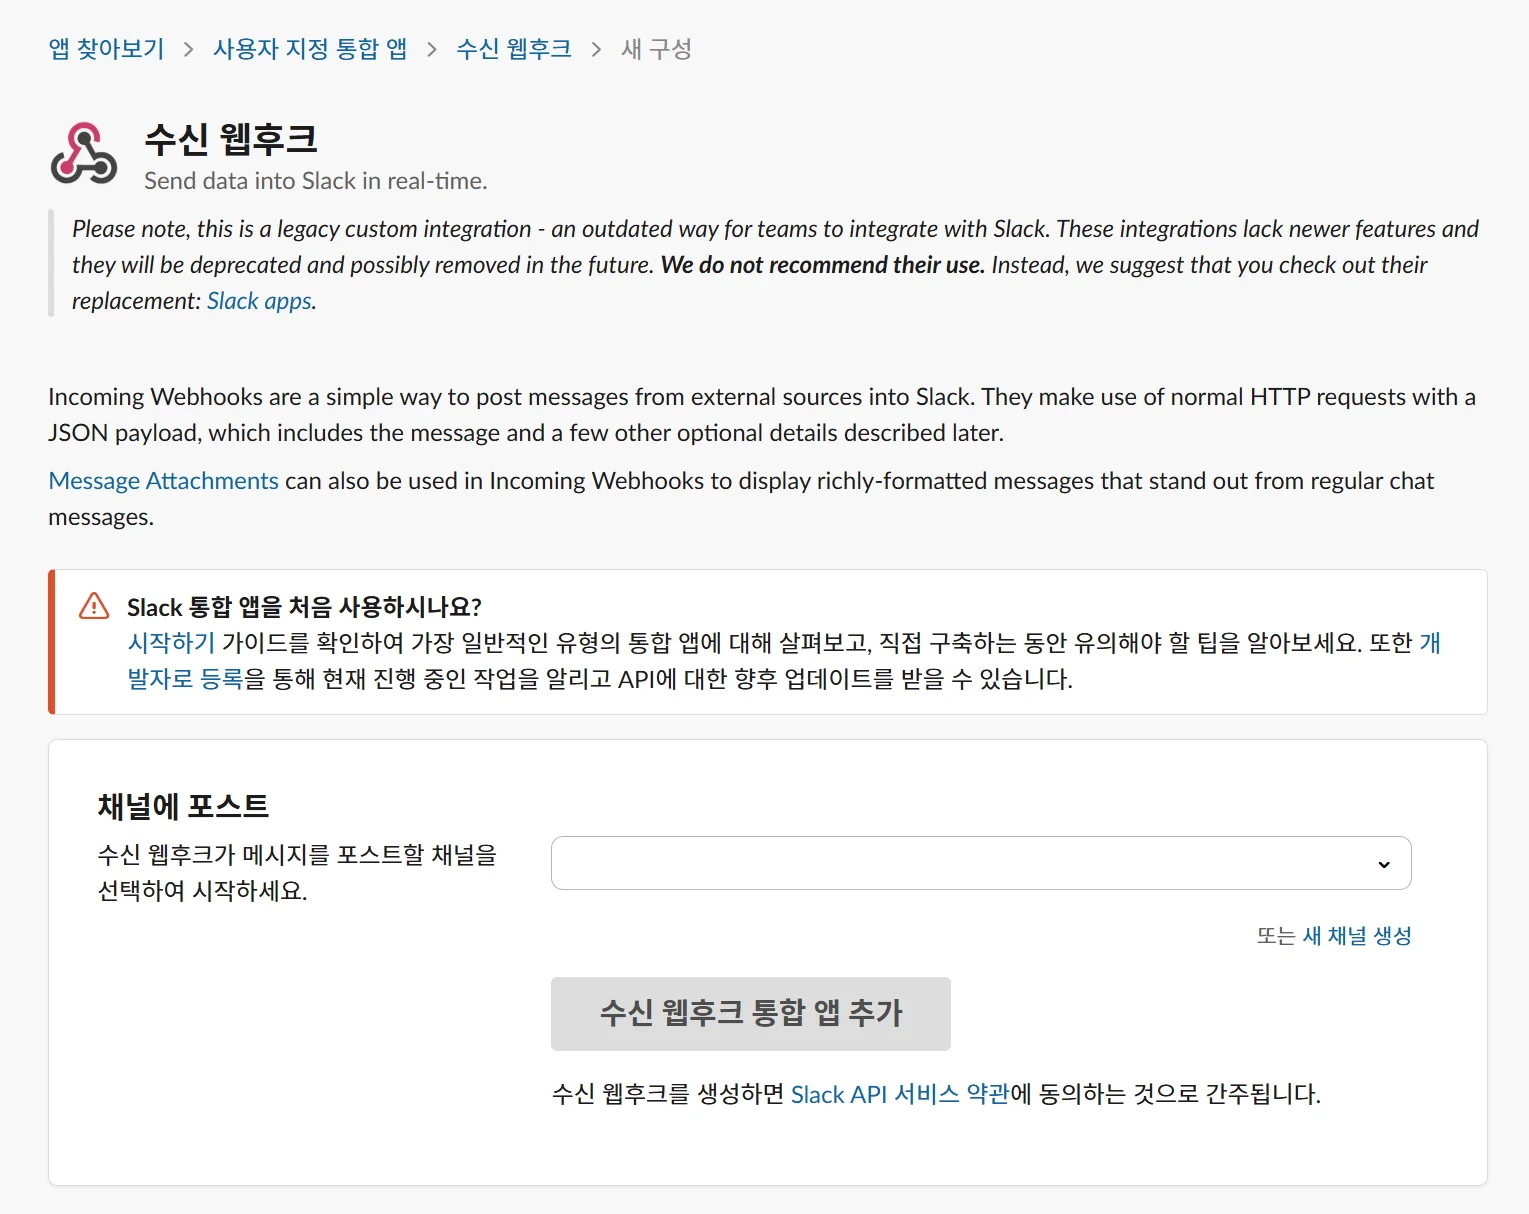Click the chevron before 새 구성 breadcrumb

[597, 50]
